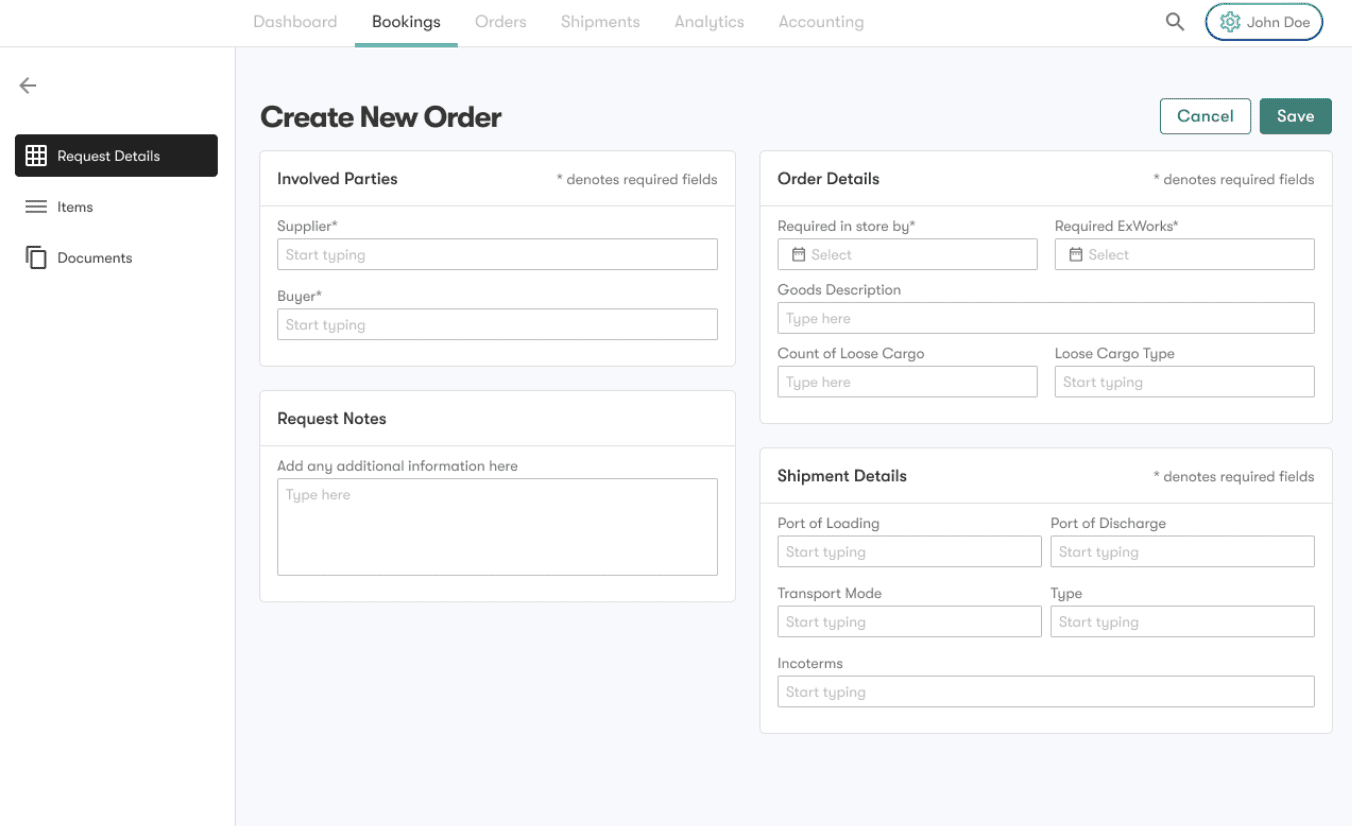Screen dimensions: 1352x826
Task: Switch to the Dashboard tab
Action: 295,21
